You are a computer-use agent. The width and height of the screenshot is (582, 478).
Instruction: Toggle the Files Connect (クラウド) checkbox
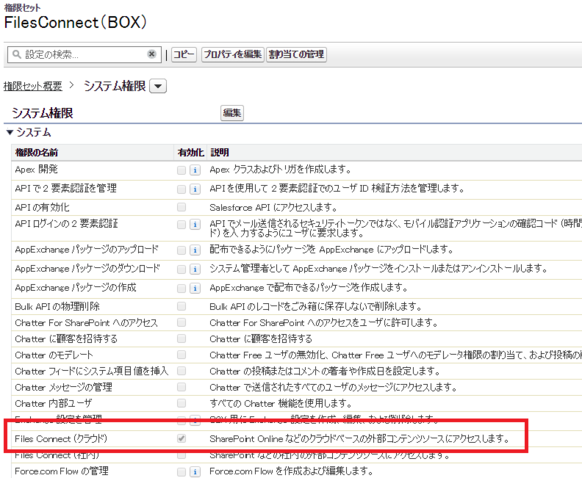click(x=182, y=439)
